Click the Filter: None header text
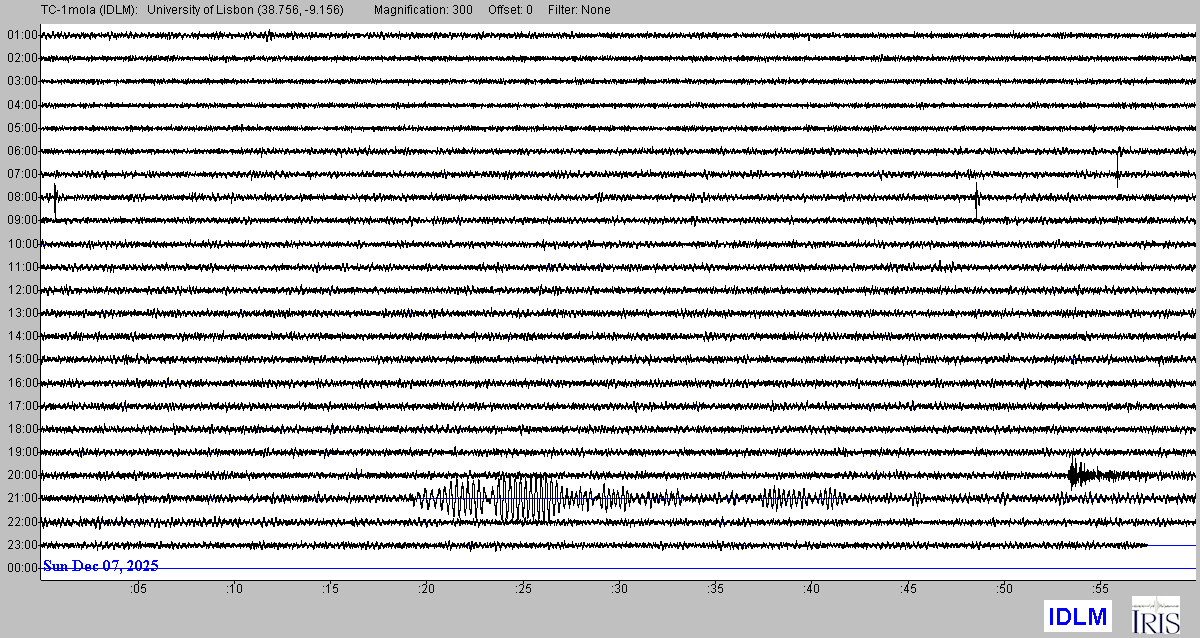Viewport: 1200px width, 638px height. click(579, 10)
